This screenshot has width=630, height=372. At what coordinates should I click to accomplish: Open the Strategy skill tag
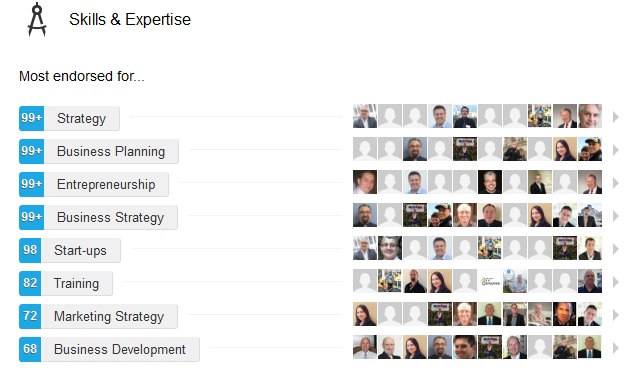point(82,119)
